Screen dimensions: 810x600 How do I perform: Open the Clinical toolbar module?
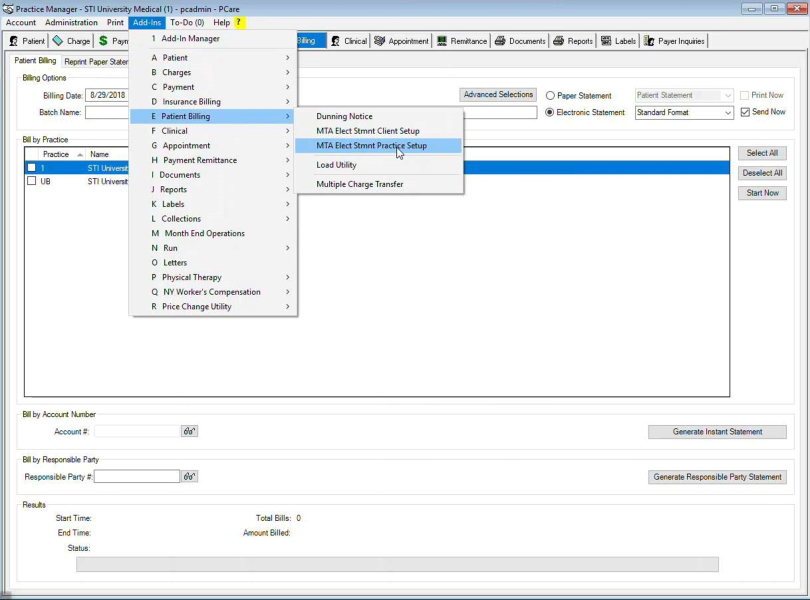[x=349, y=41]
